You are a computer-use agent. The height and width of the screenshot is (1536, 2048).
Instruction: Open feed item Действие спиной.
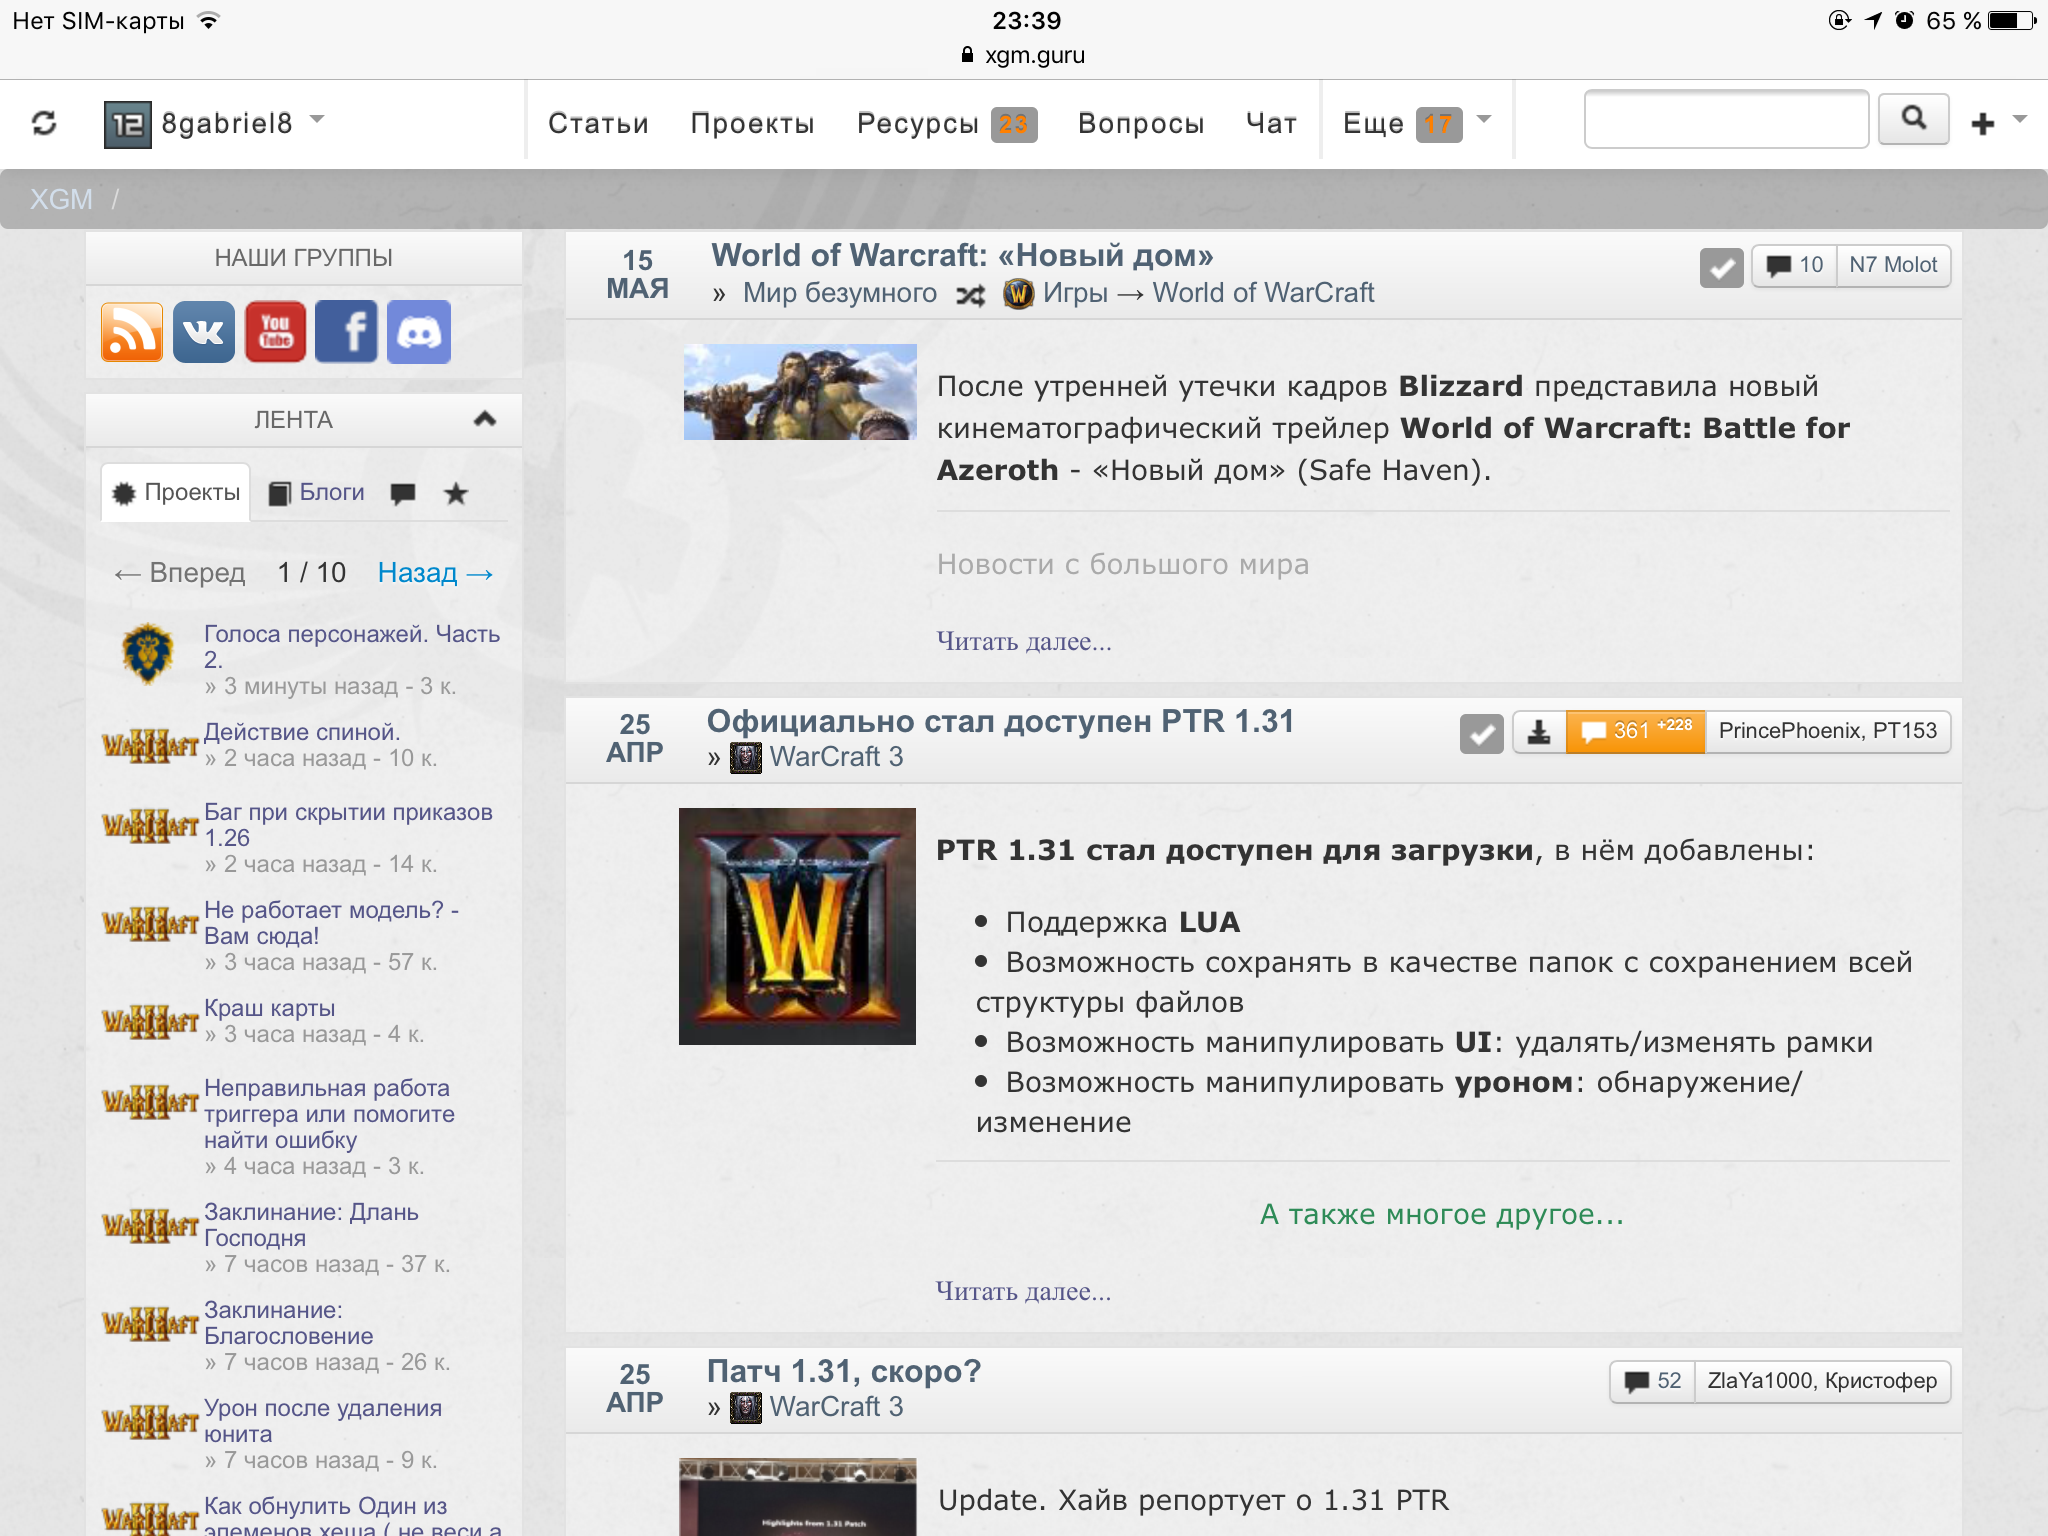tap(302, 732)
